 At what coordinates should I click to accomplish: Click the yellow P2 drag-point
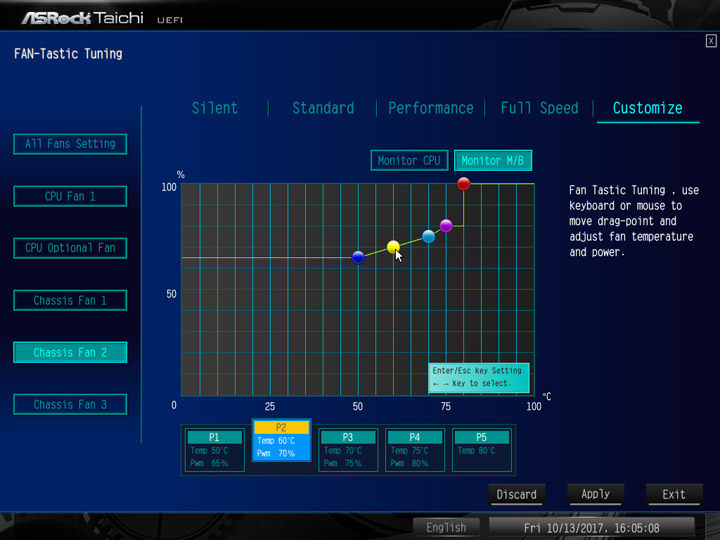pyautogui.click(x=393, y=247)
